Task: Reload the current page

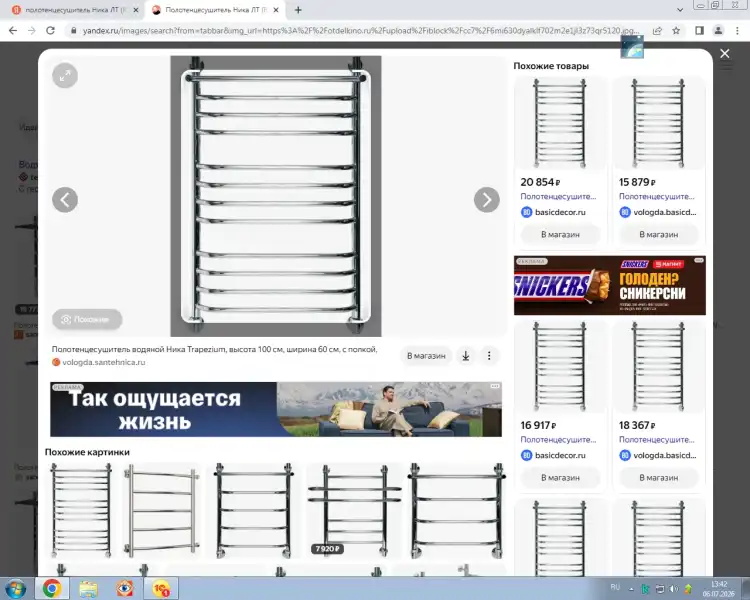Action: pos(50,31)
